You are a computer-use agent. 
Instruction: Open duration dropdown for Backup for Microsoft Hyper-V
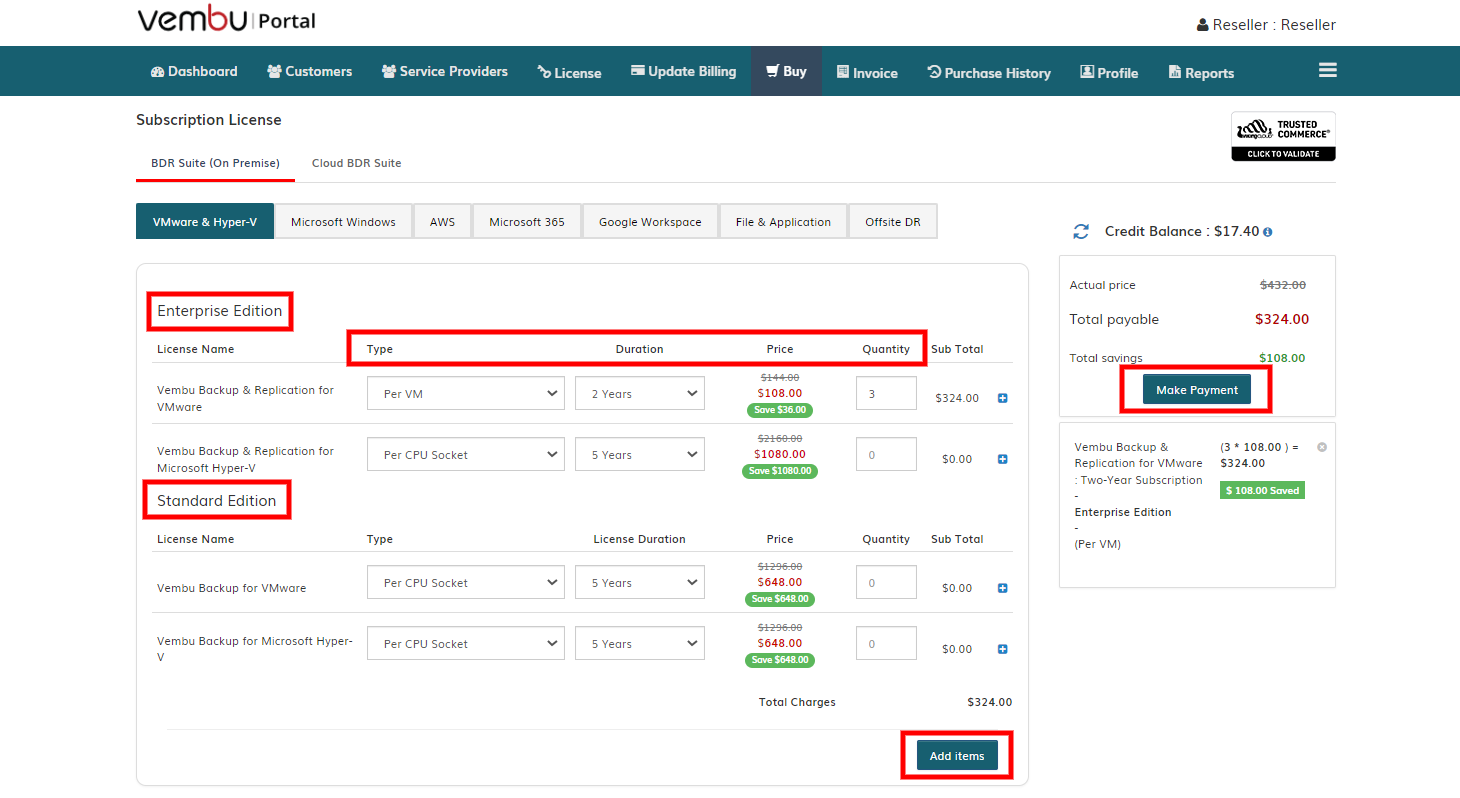coord(640,644)
